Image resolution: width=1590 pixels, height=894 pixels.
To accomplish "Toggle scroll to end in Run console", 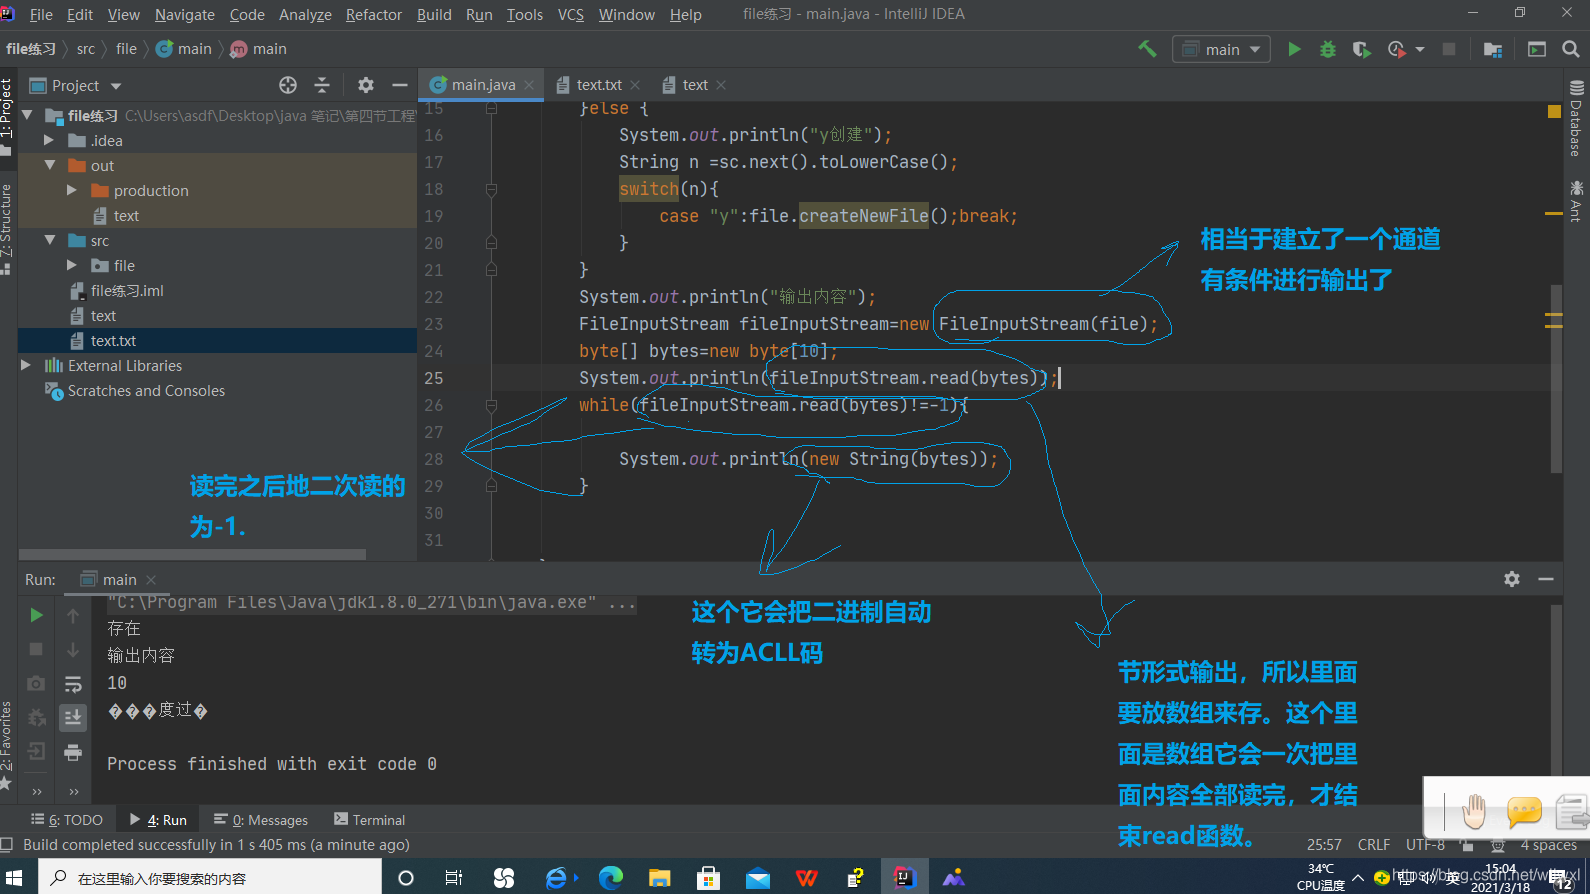I will click(x=73, y=717).
